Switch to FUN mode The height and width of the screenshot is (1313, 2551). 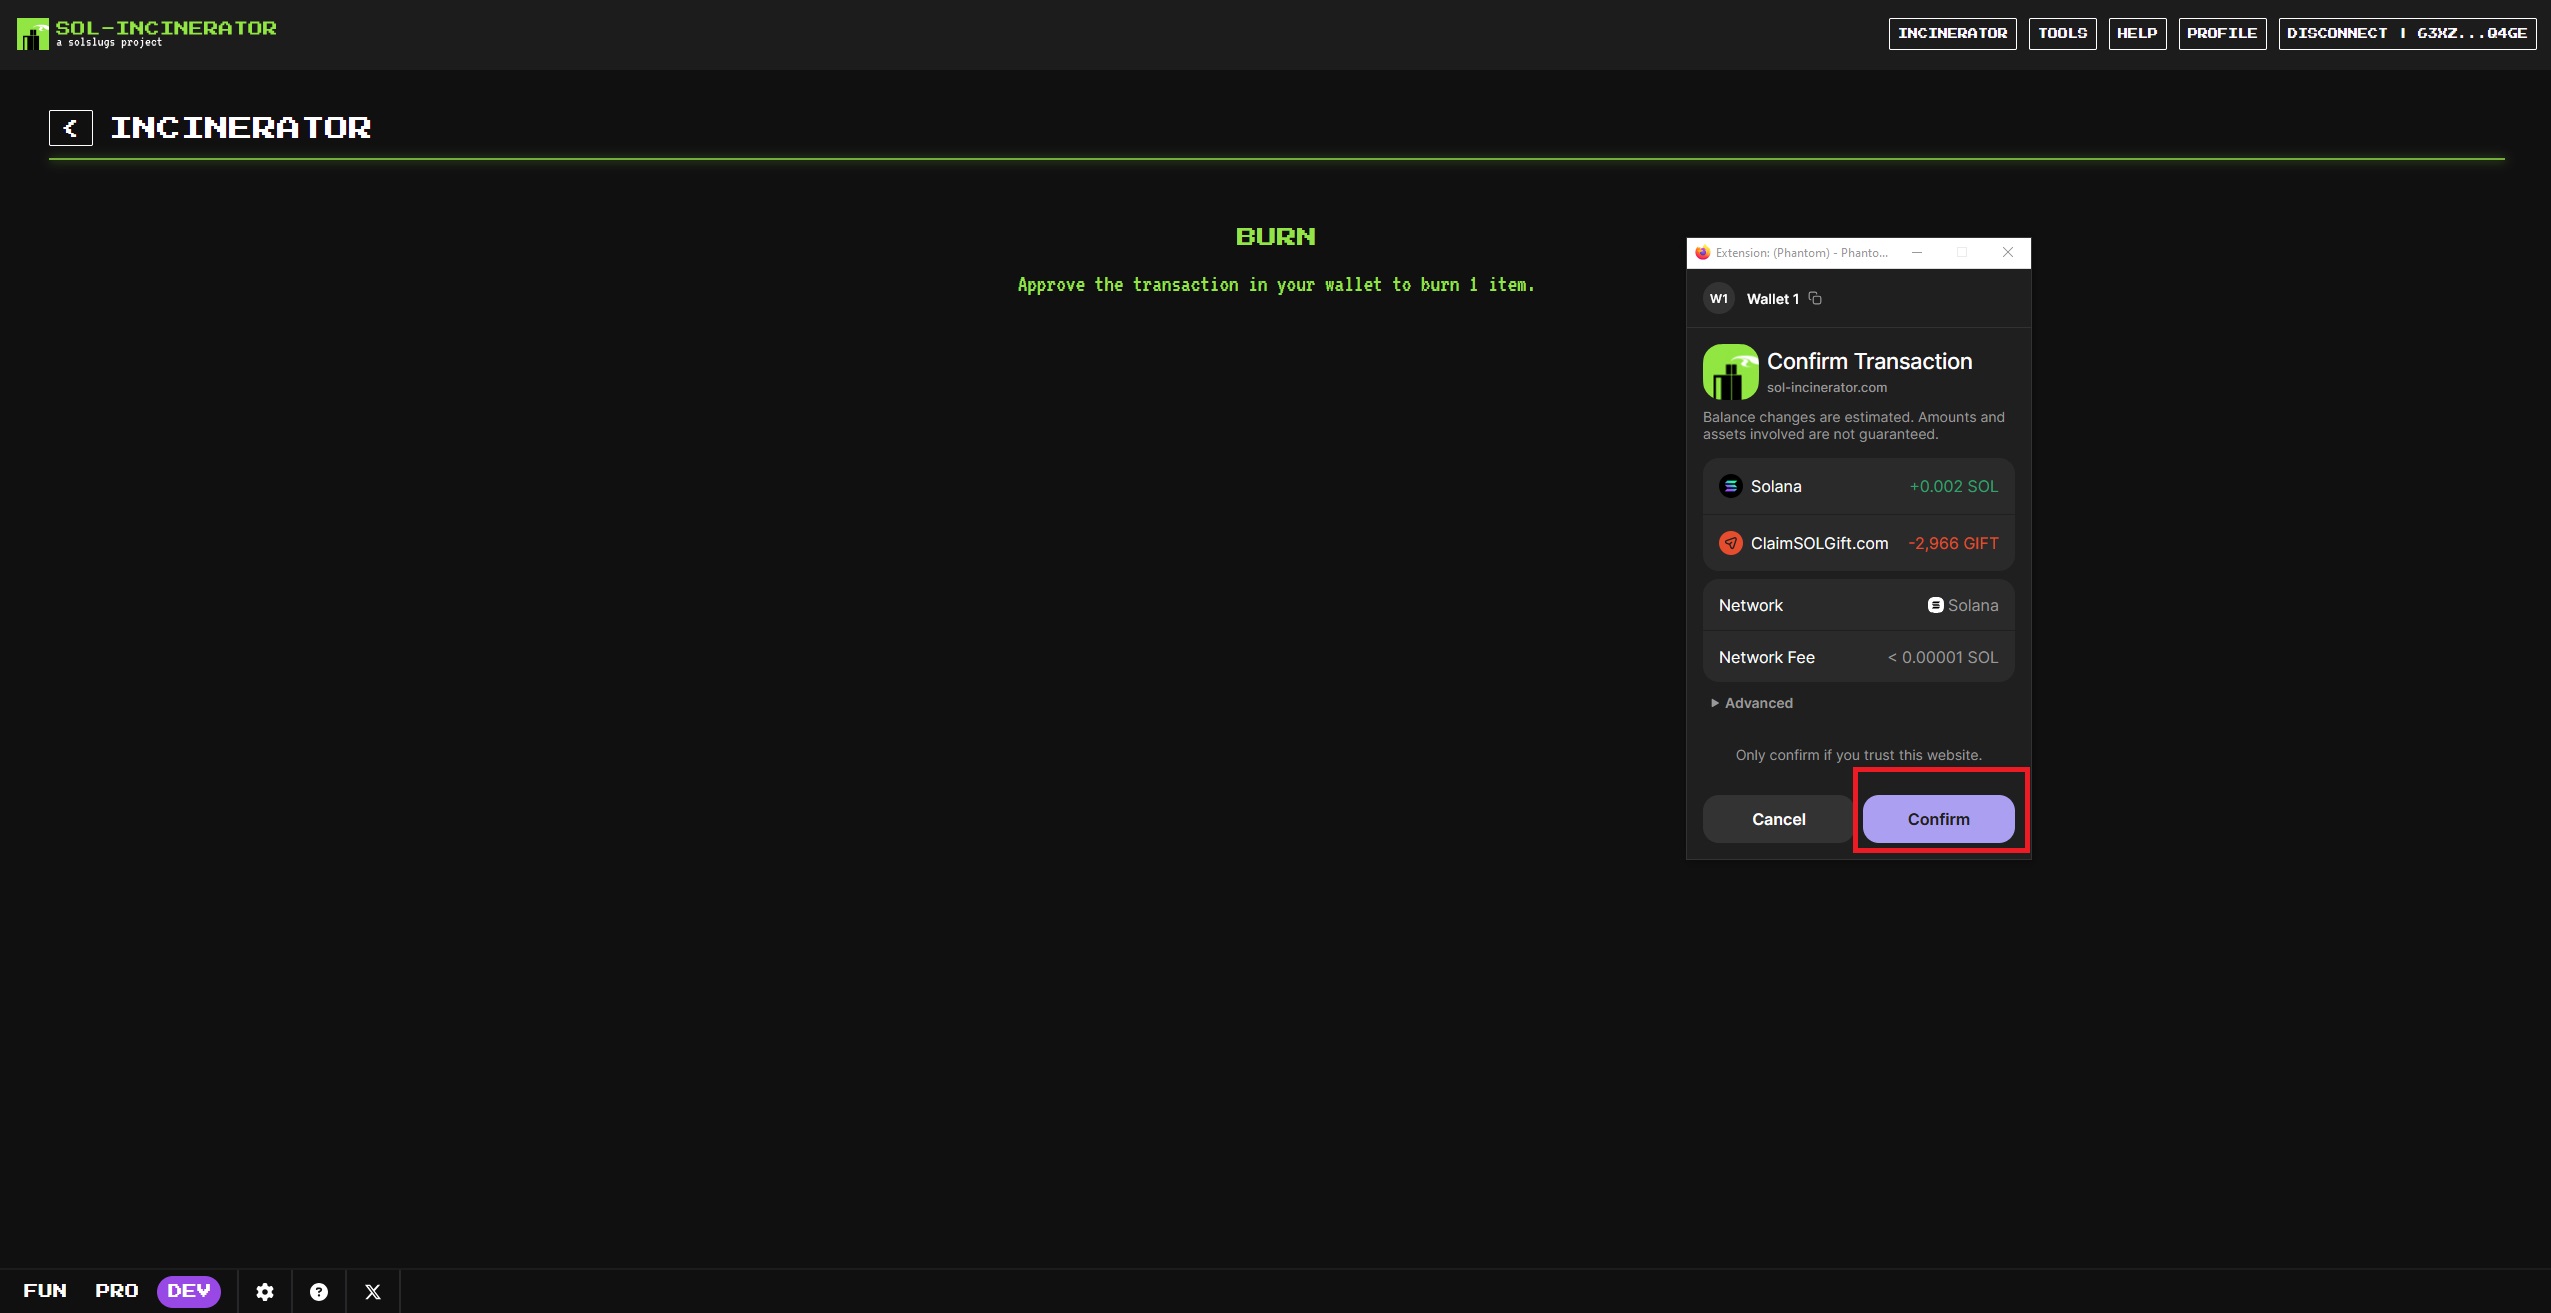click(45, 1290)
